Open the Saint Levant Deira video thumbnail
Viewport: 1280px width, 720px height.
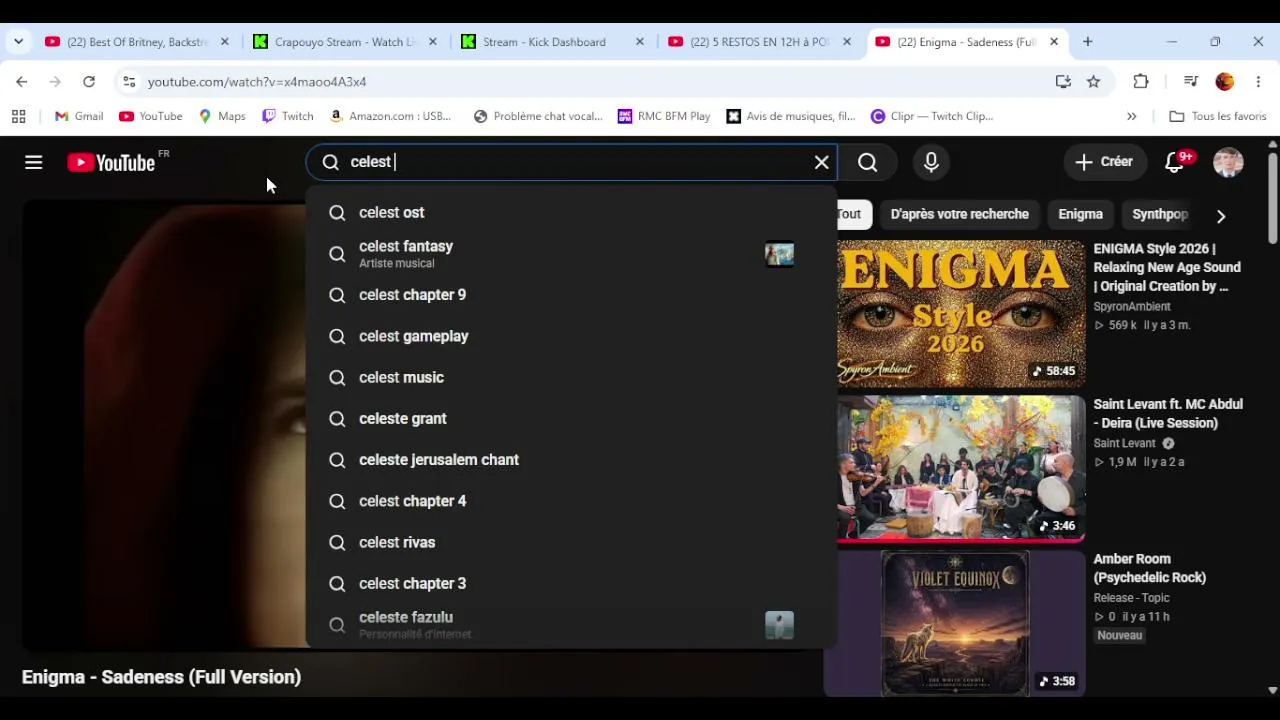(x=961, y=468)
